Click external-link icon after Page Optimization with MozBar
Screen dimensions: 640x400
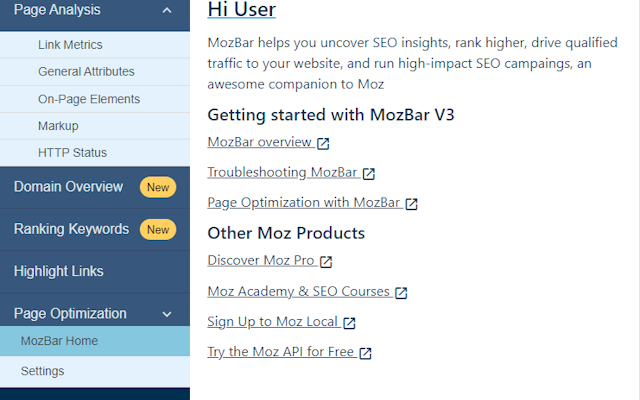(411, 204)
